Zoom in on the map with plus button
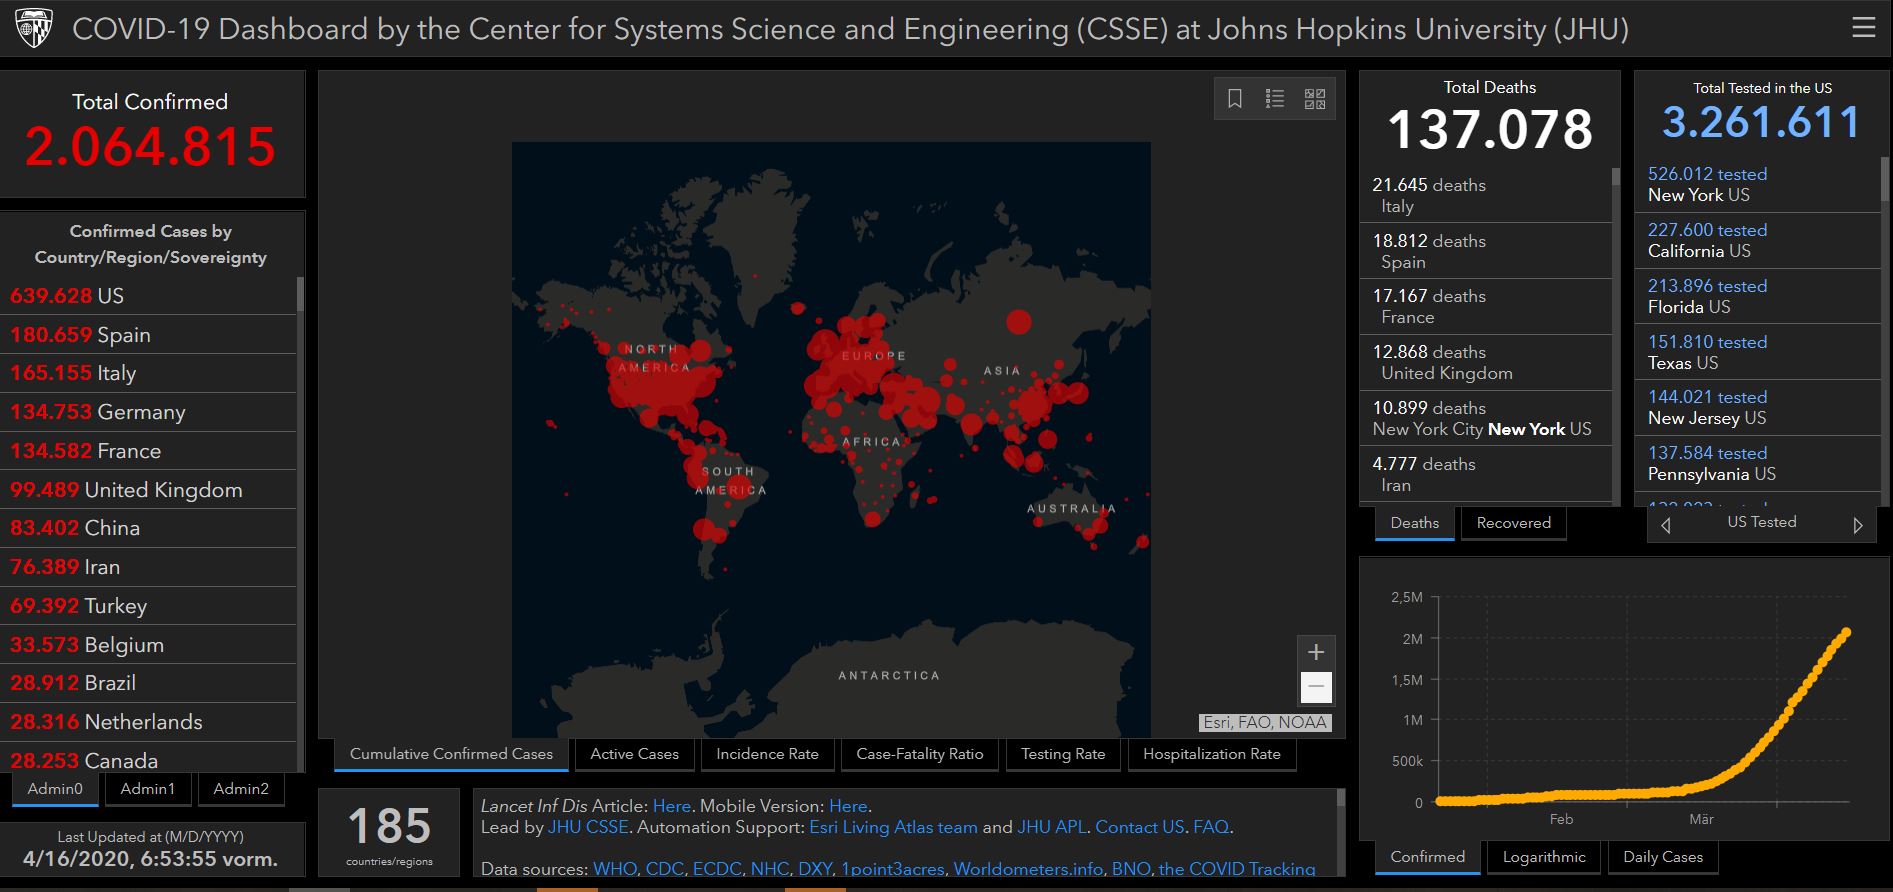The width and height of the screenshot is (1893, 892). point(1316,652)
